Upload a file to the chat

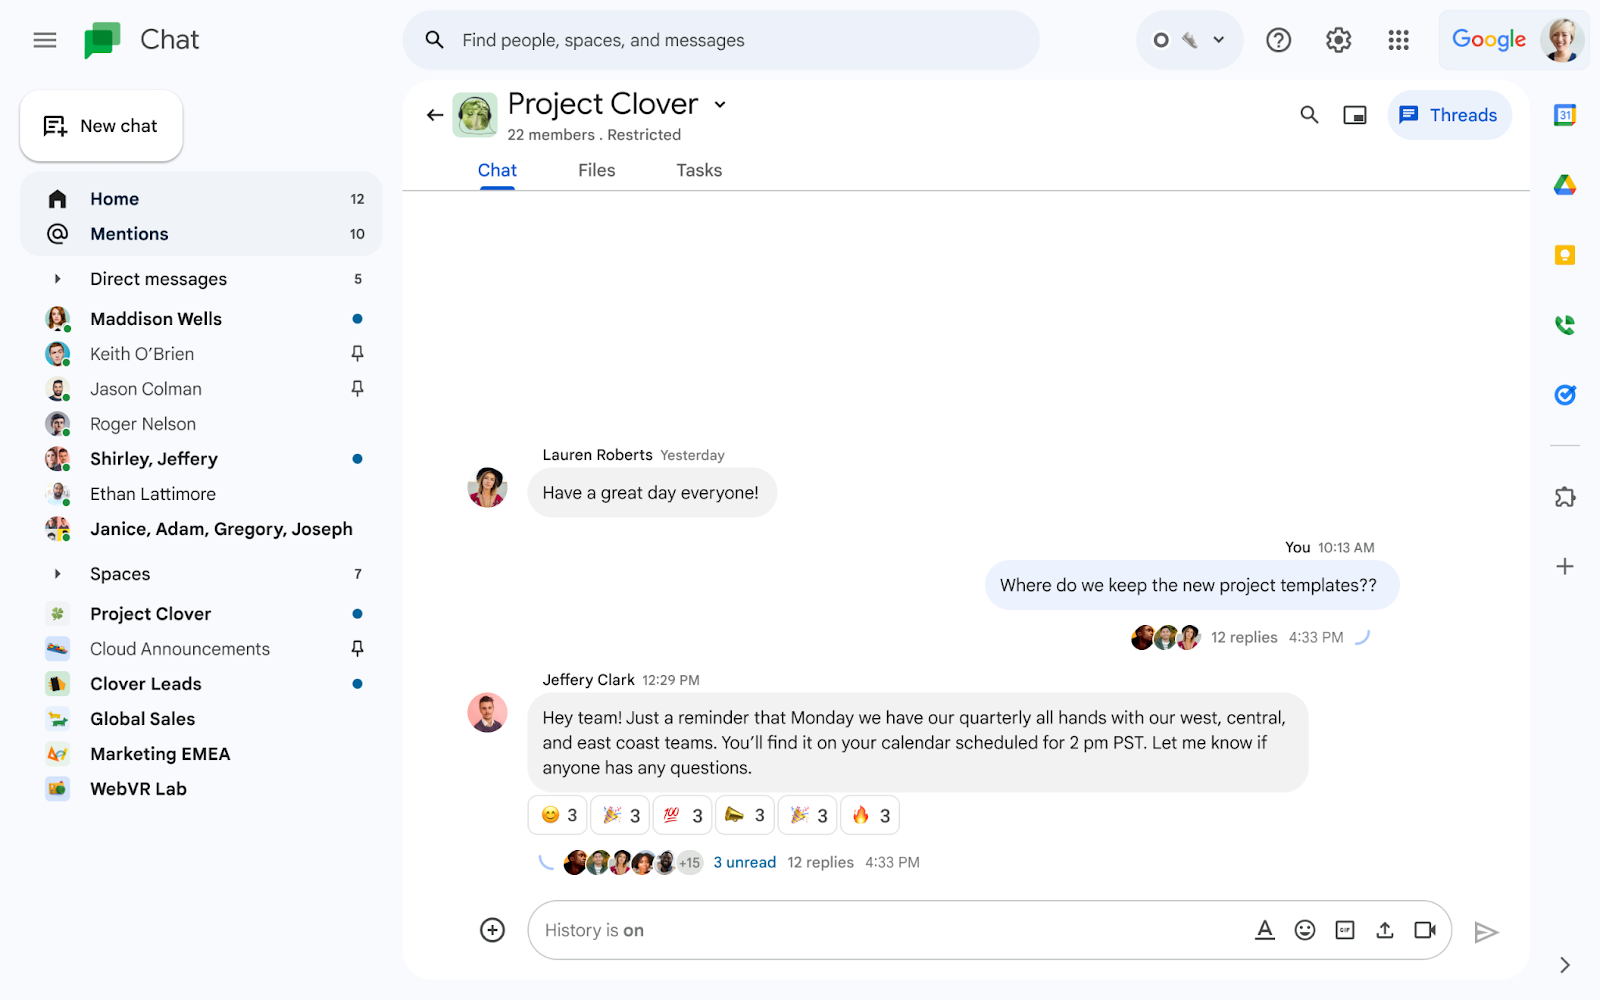[1385, 930]
